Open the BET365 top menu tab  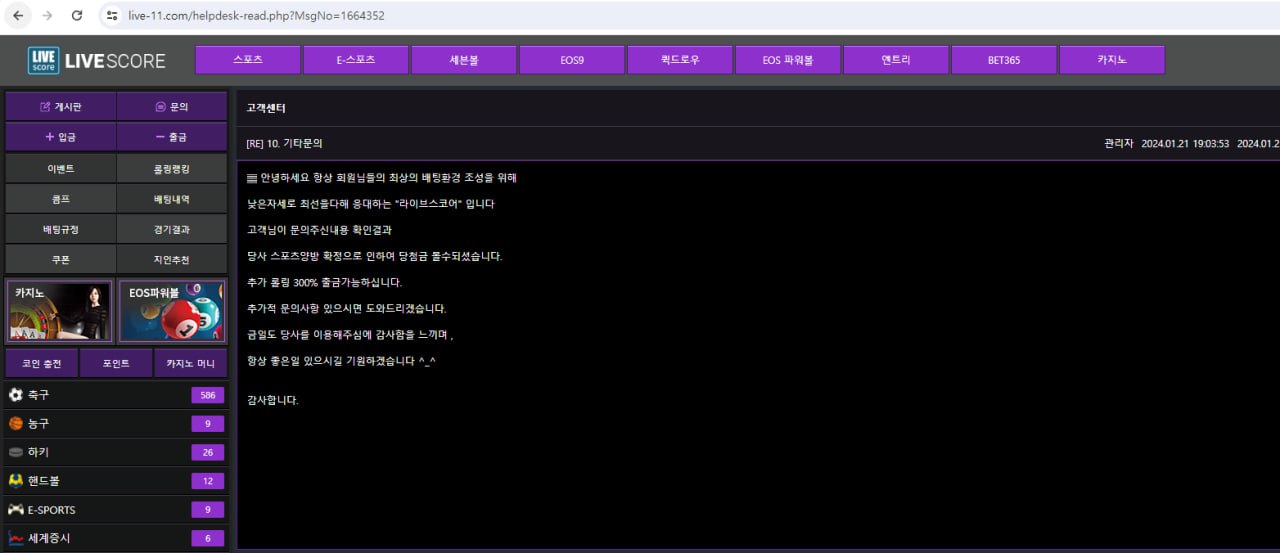(x=1004, y=60)
